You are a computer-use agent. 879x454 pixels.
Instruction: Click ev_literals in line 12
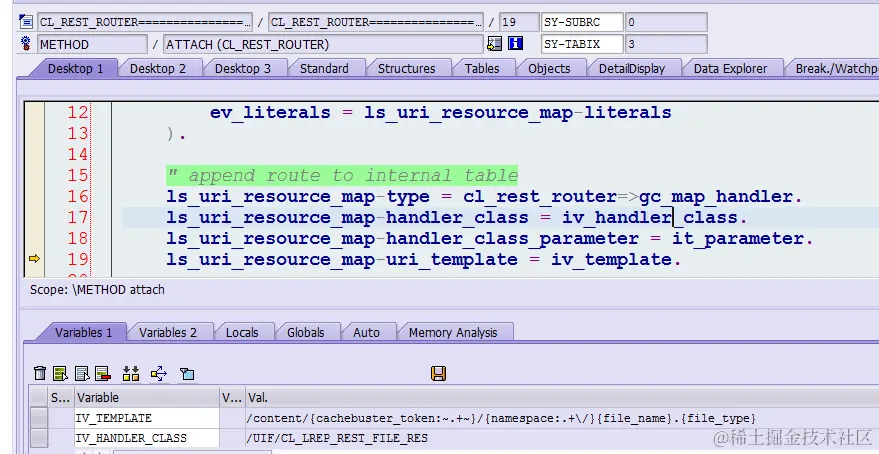click(270, 113)
